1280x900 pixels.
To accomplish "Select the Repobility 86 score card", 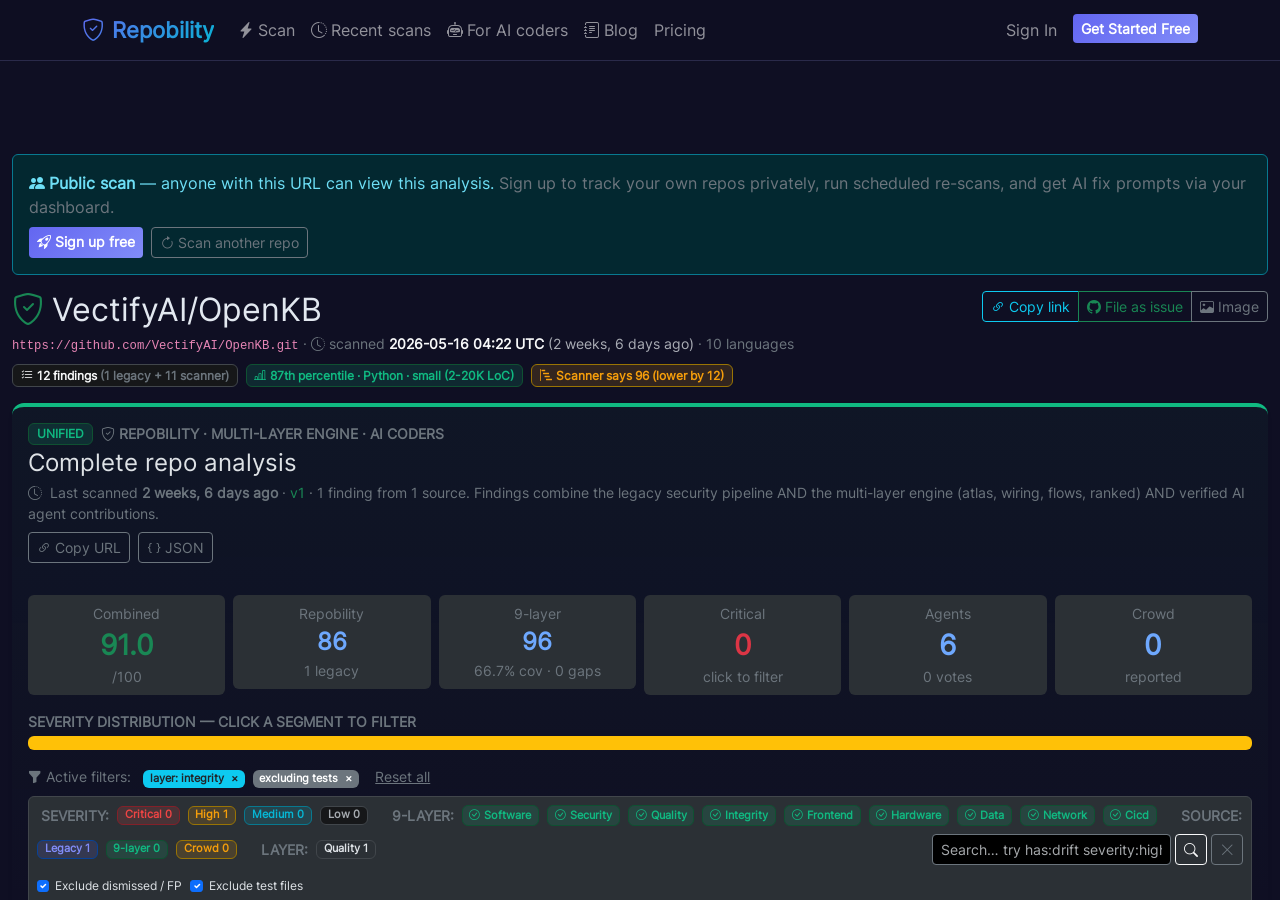I will [332, 642].
